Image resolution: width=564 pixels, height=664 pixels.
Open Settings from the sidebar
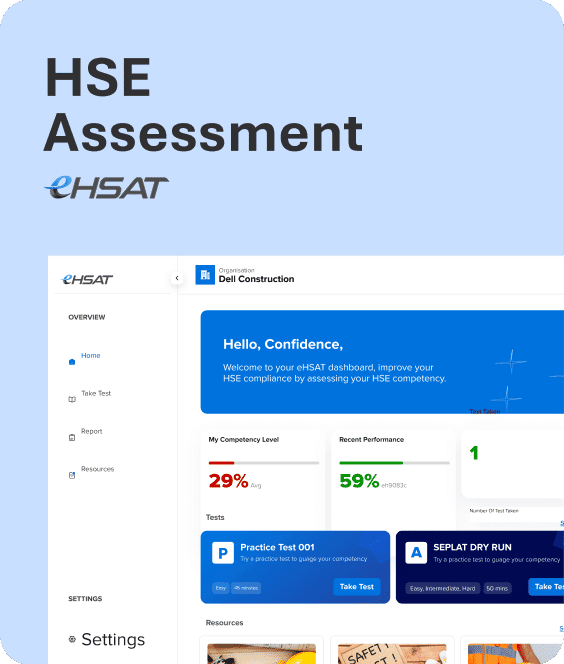113,639
